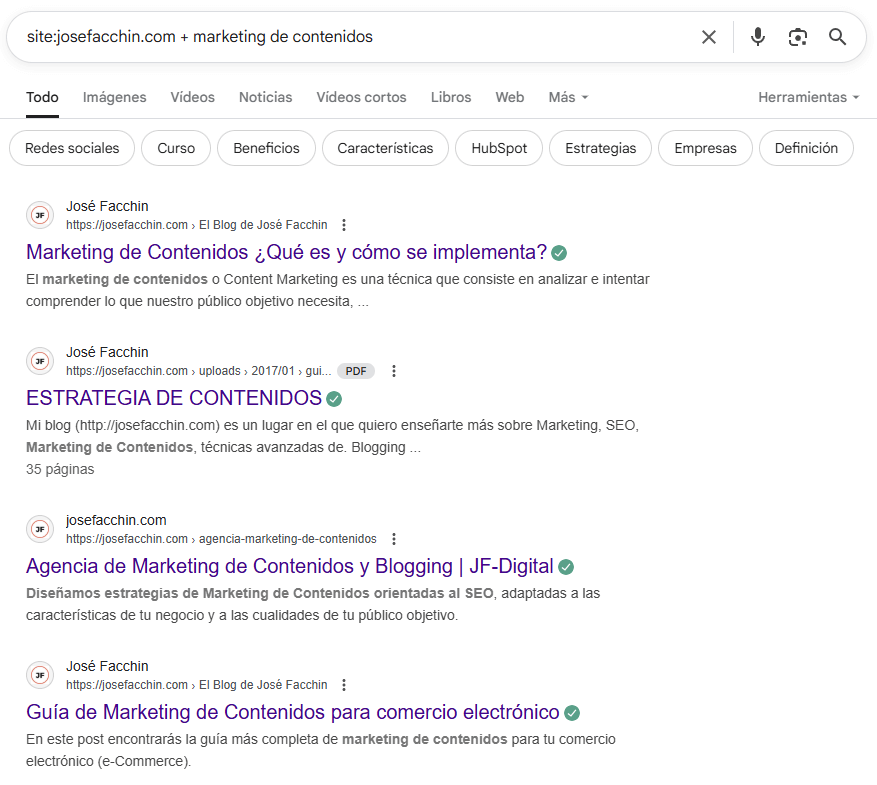Apply the Estrategias filter chip
The image size is (877, 785).
[x=601, y=148]
